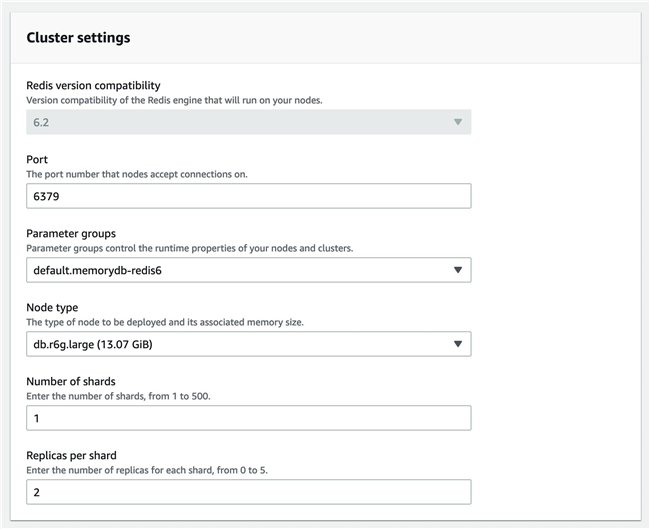Click into the Number of shards field

point(248,418)
